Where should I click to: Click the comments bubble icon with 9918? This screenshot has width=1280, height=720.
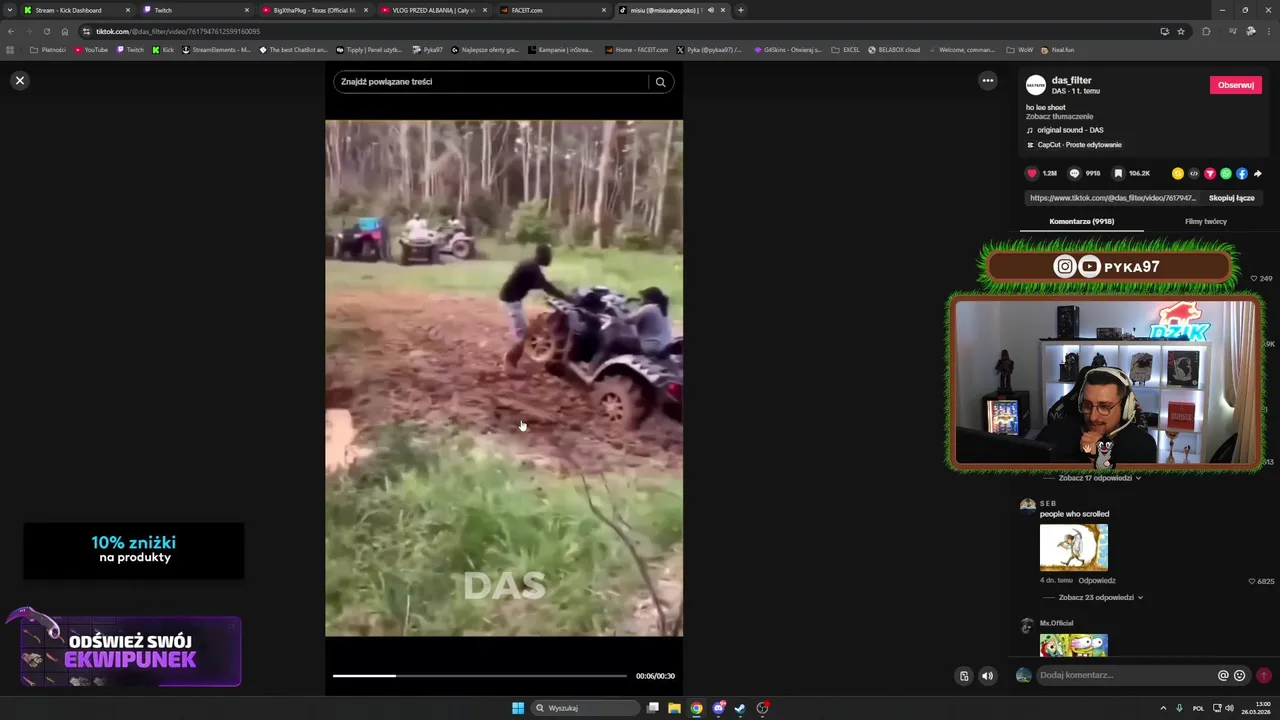(1074, 173)
